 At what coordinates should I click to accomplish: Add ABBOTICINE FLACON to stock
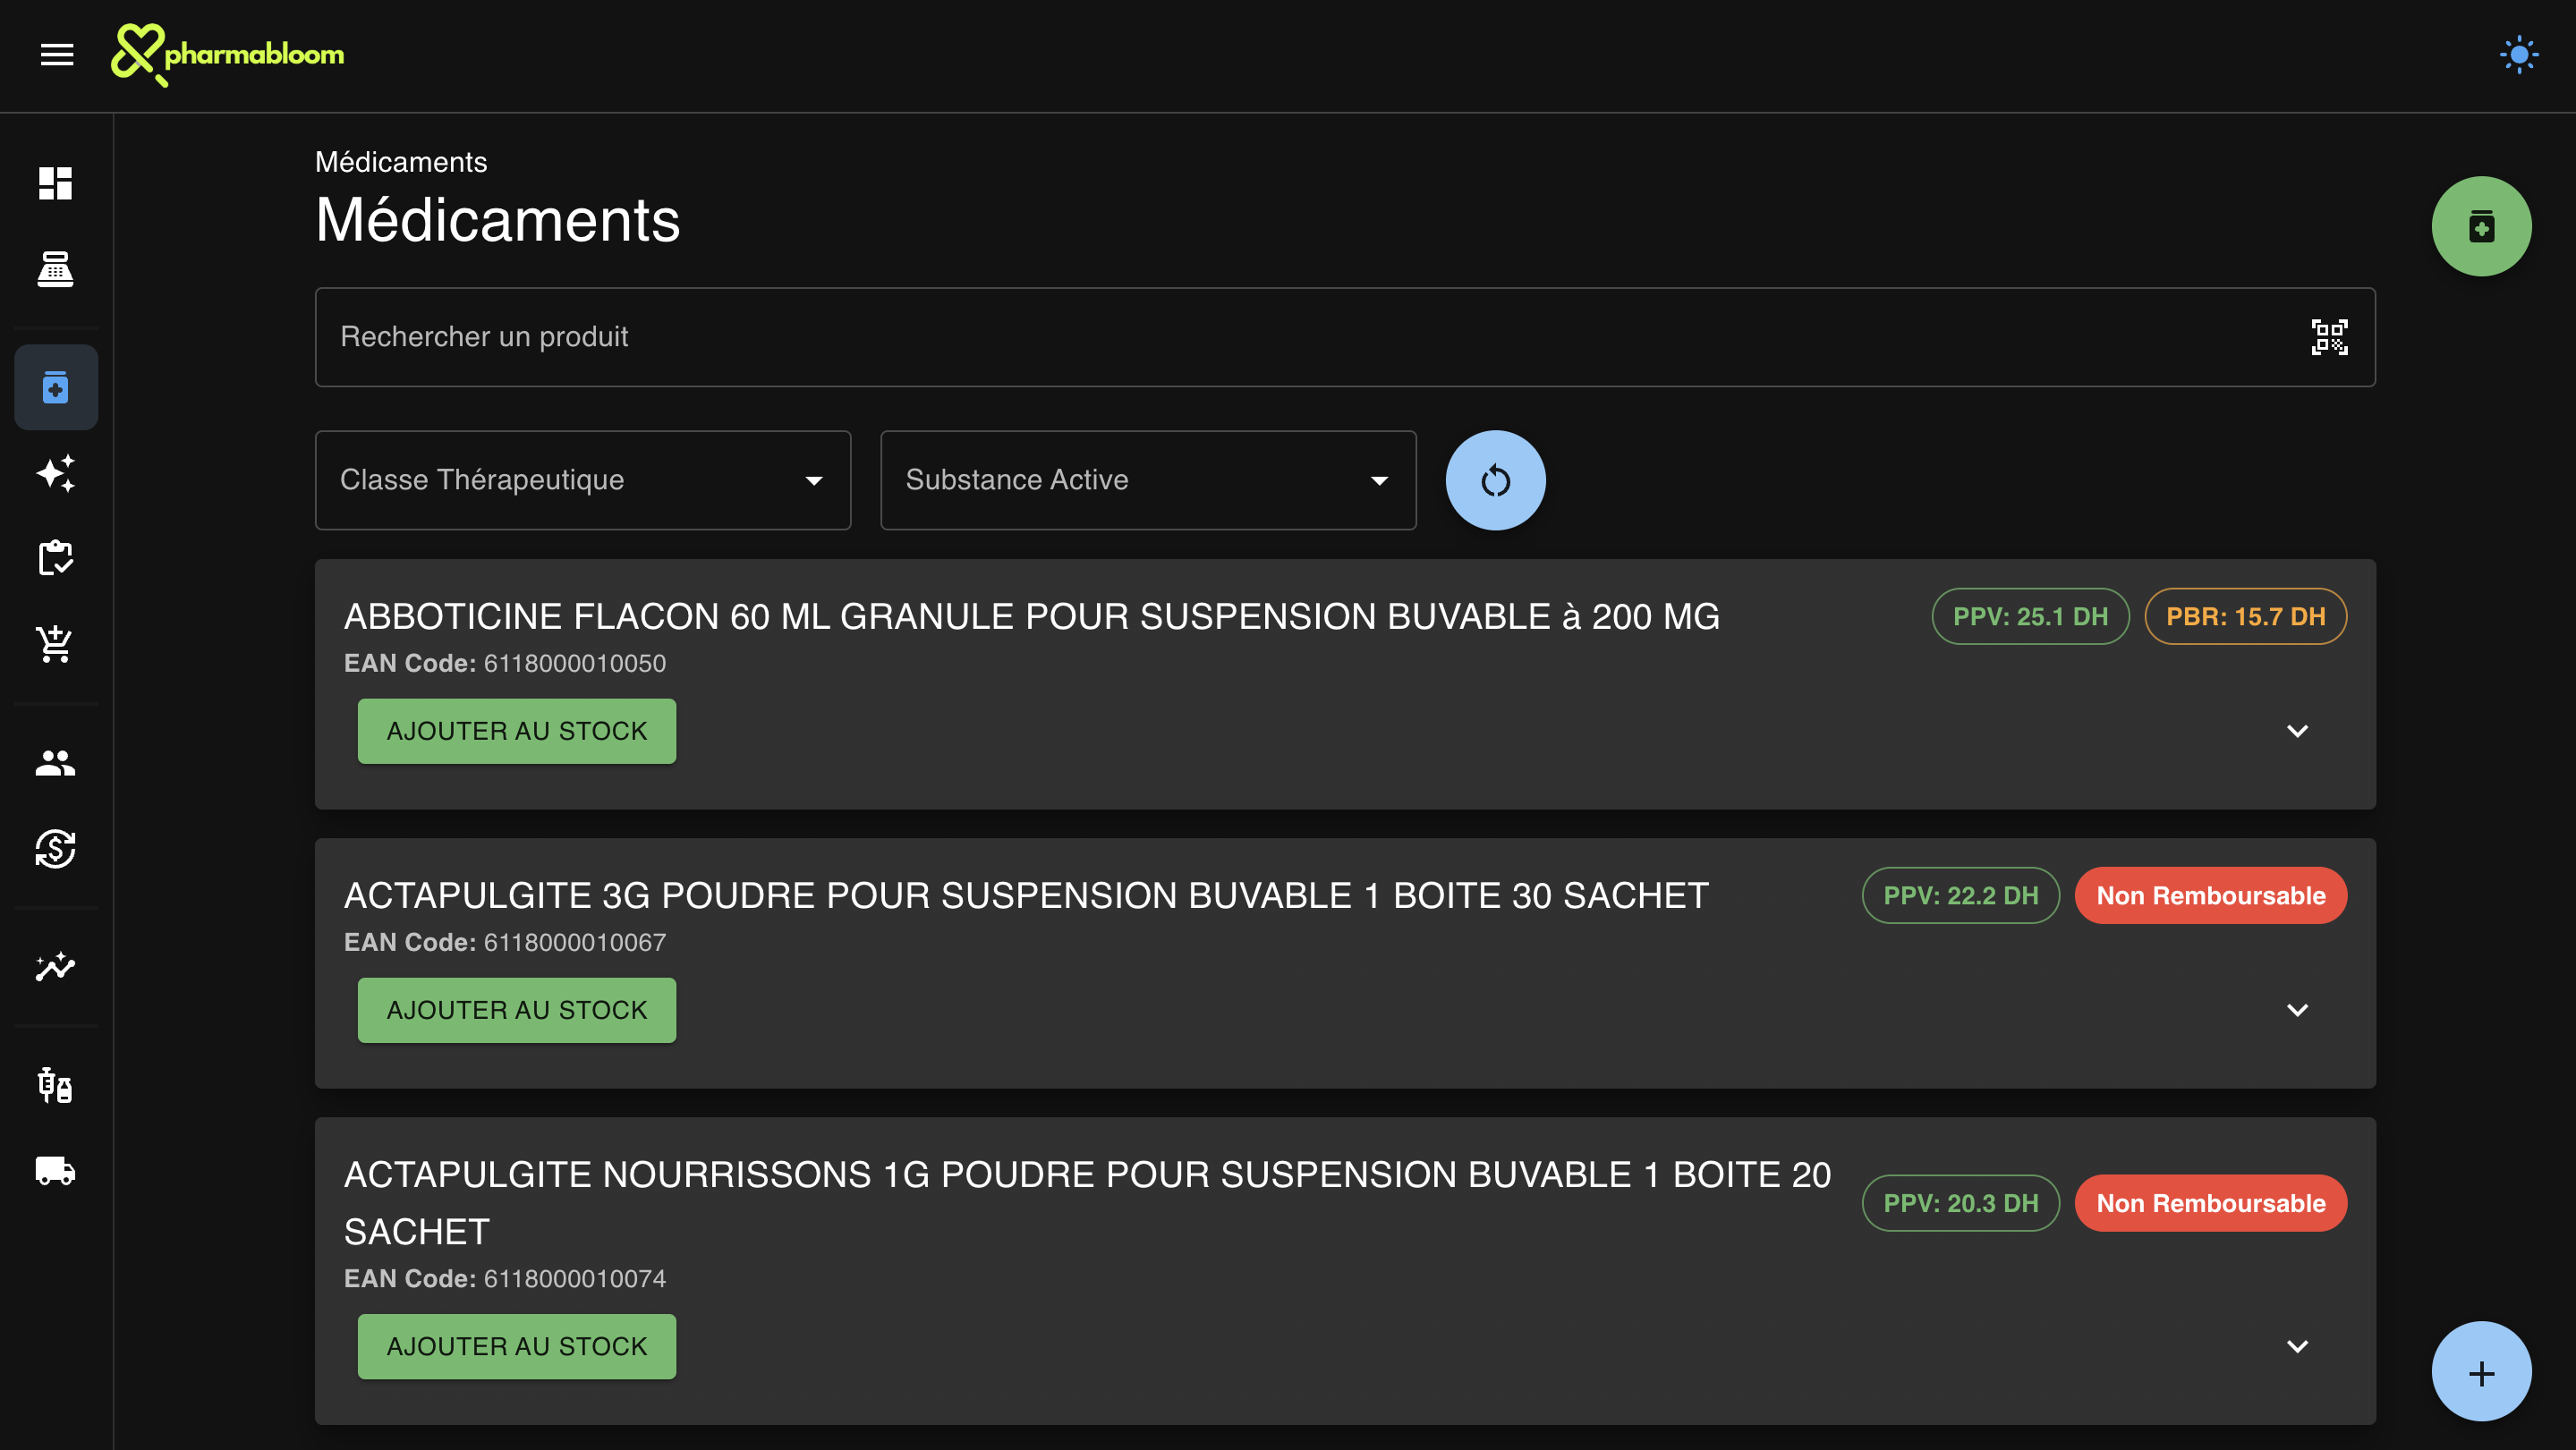[x=517, y=731]
